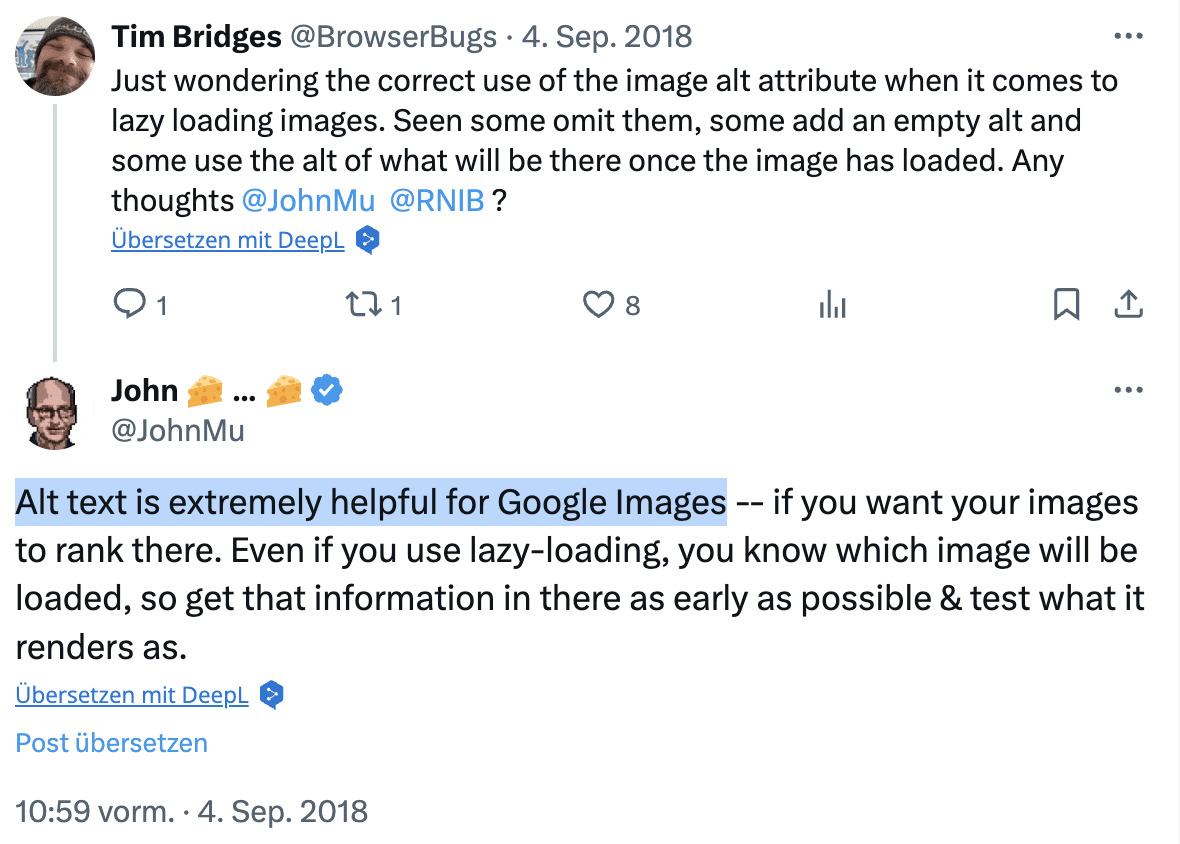Click the DeepL logo beside Tim's translate link
The height and width of the screenshot is (844, 1180).
click(367, 240)
